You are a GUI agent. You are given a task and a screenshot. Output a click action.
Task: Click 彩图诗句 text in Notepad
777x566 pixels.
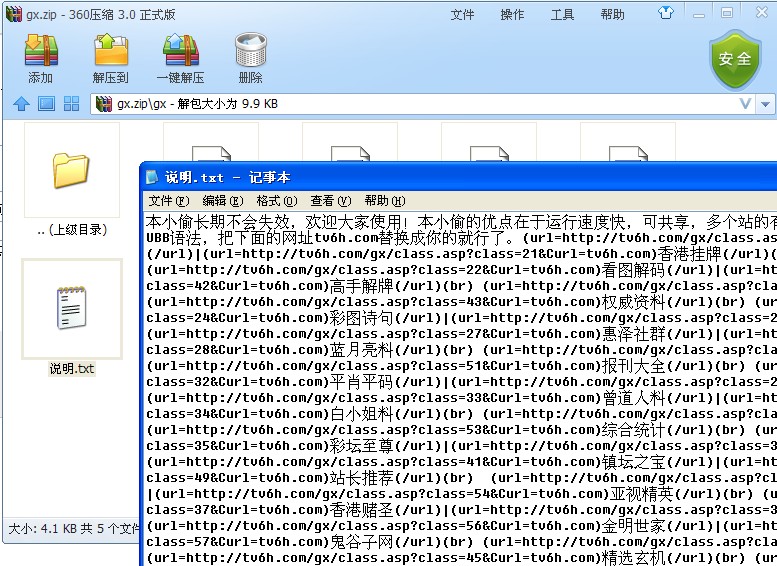coord(361,318)
